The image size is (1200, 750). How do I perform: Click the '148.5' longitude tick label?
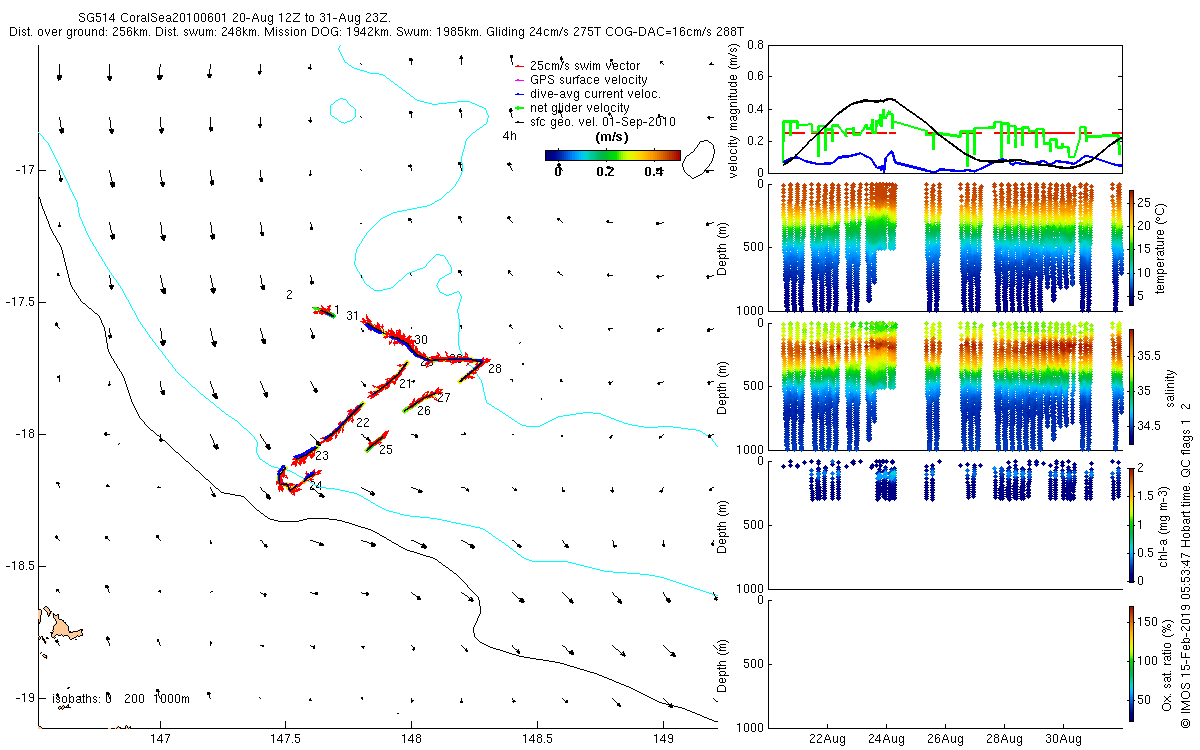(537, 740)
